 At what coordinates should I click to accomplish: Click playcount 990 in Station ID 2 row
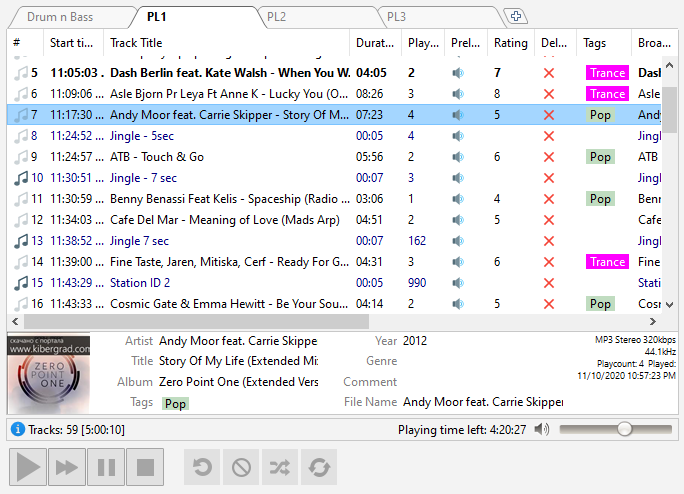tap(417, 283)
